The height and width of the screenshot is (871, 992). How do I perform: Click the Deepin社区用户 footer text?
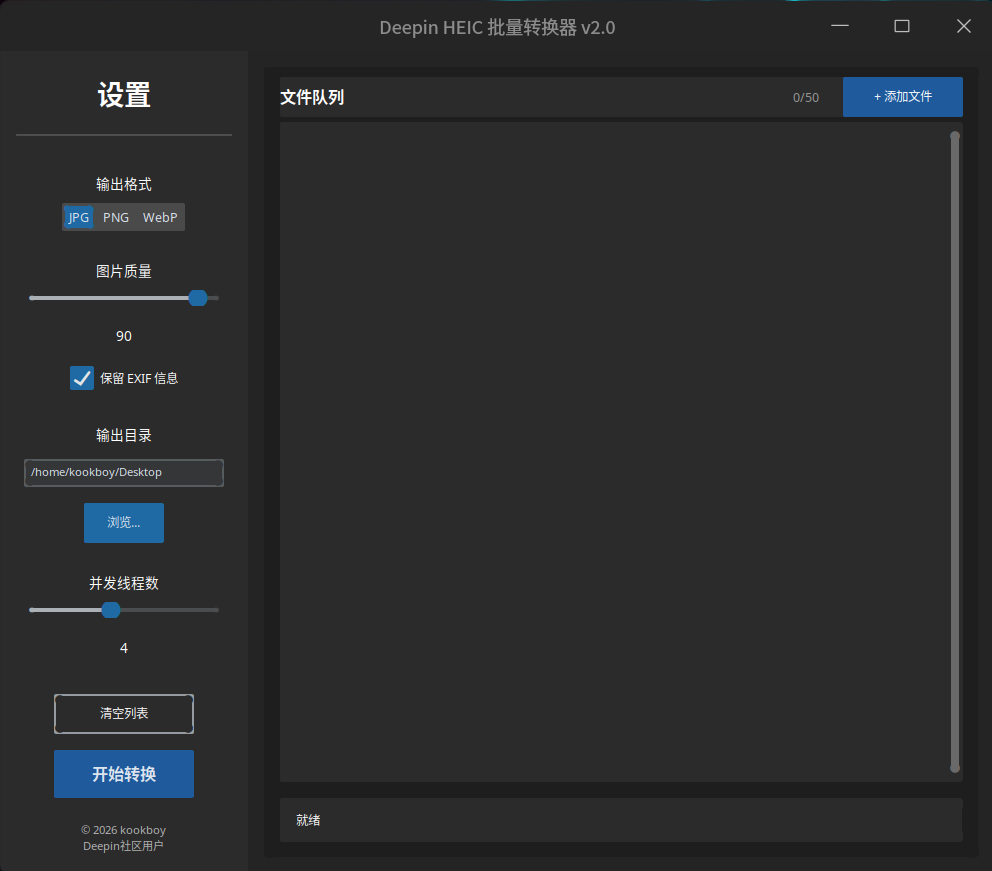[123, 846]
